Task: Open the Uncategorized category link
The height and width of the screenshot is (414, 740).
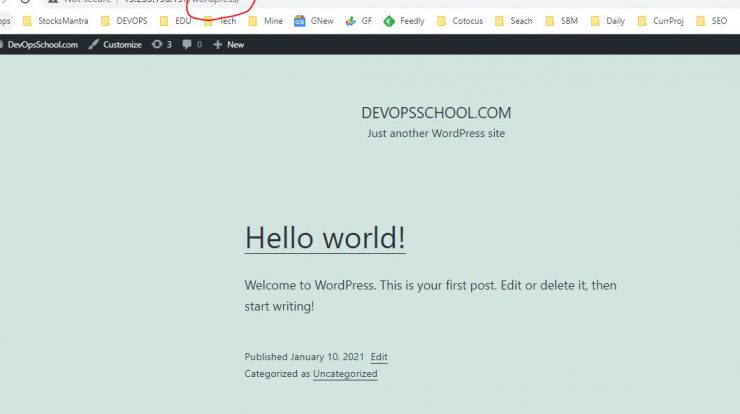Action: 345,374
